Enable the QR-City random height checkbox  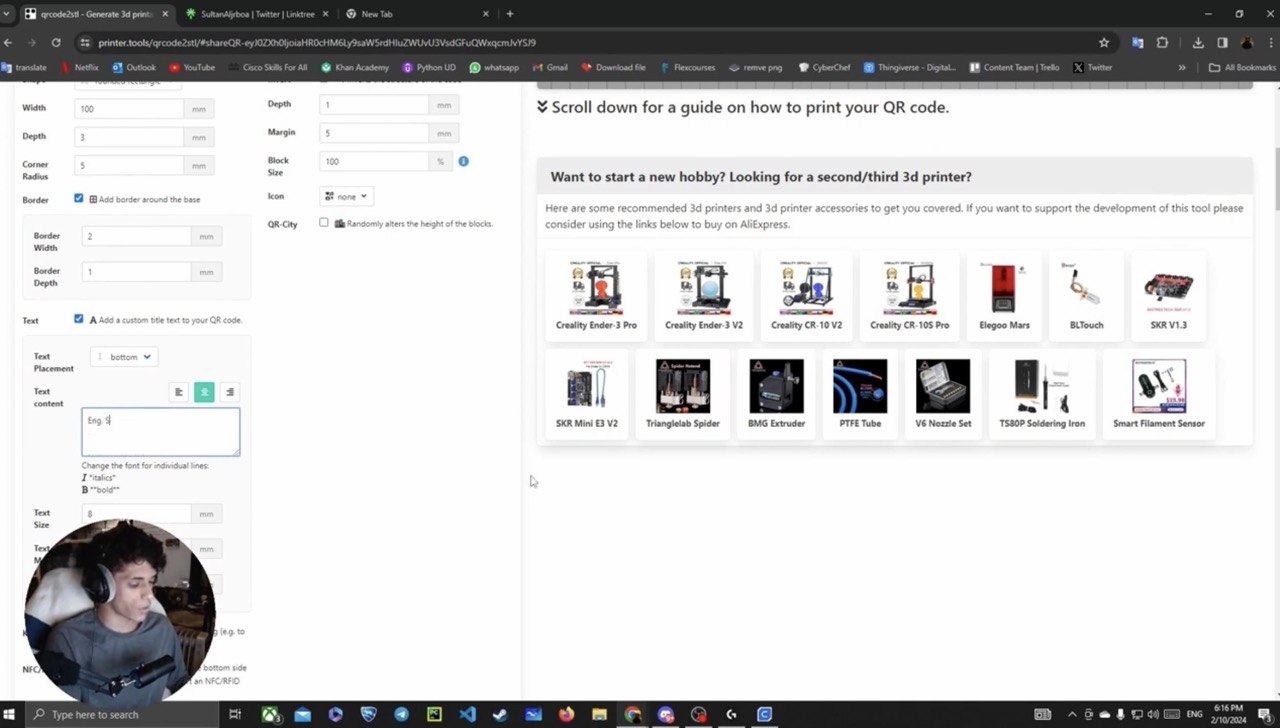click(324, 223)
